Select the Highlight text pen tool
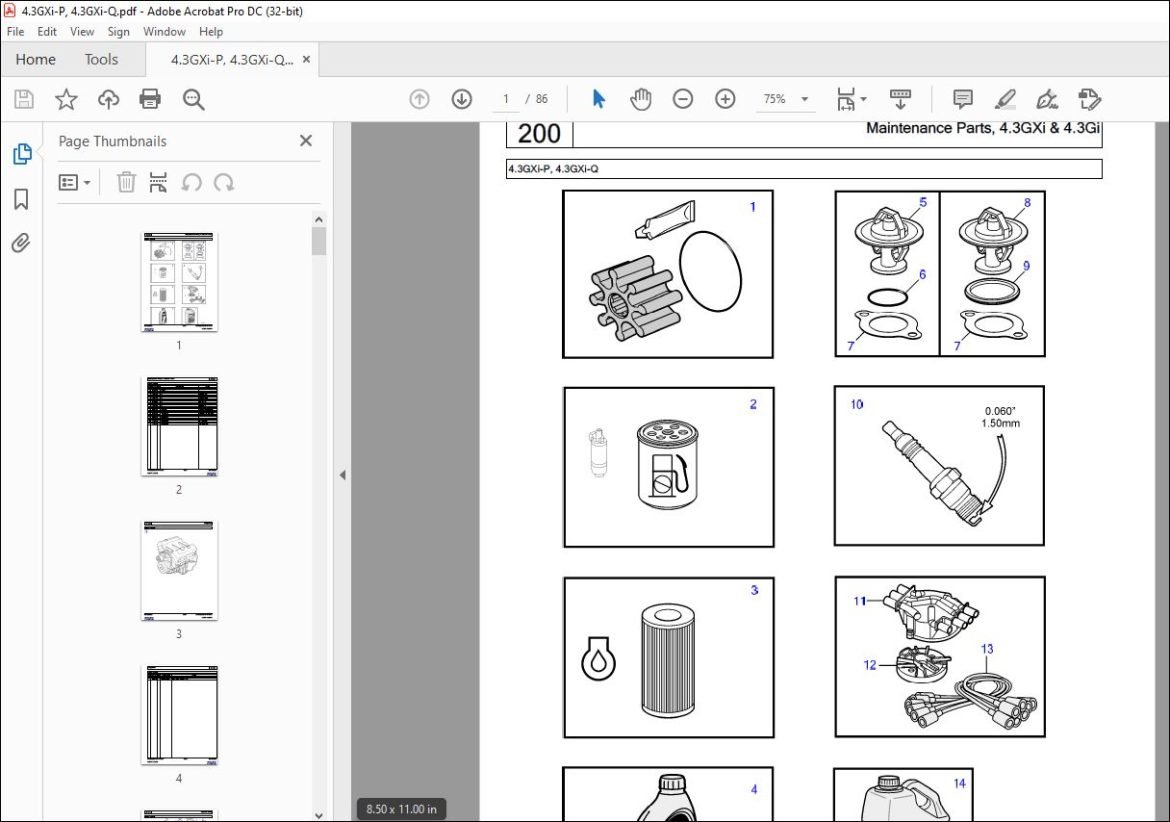The height and width of the screenshot is (822, 1170). coord(1005,99)
